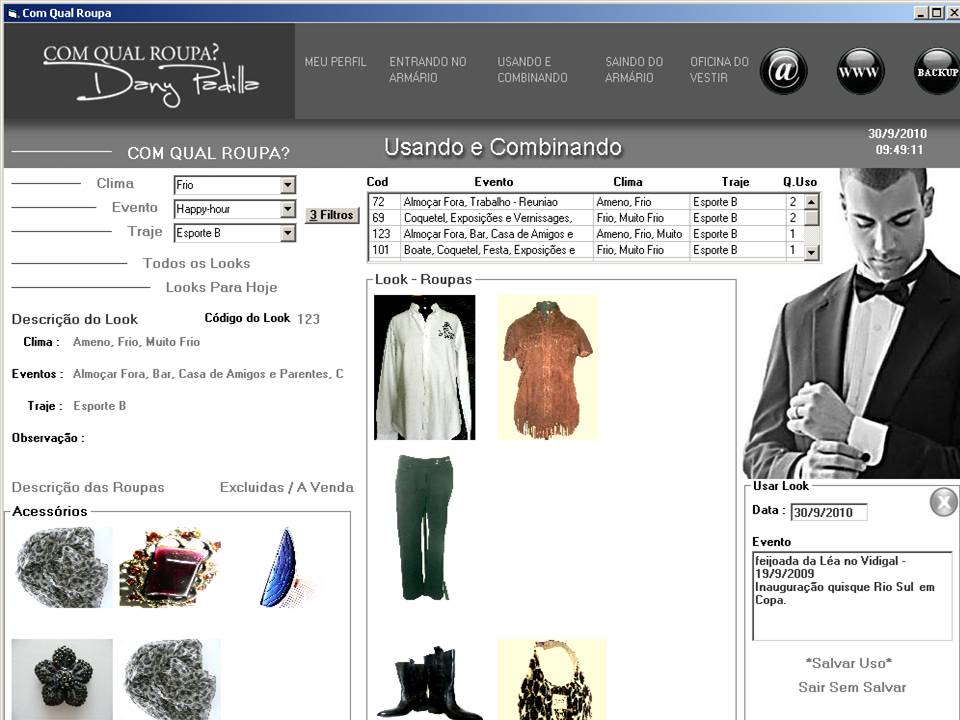Click Sair Sem Salvar link

[852, 687]
